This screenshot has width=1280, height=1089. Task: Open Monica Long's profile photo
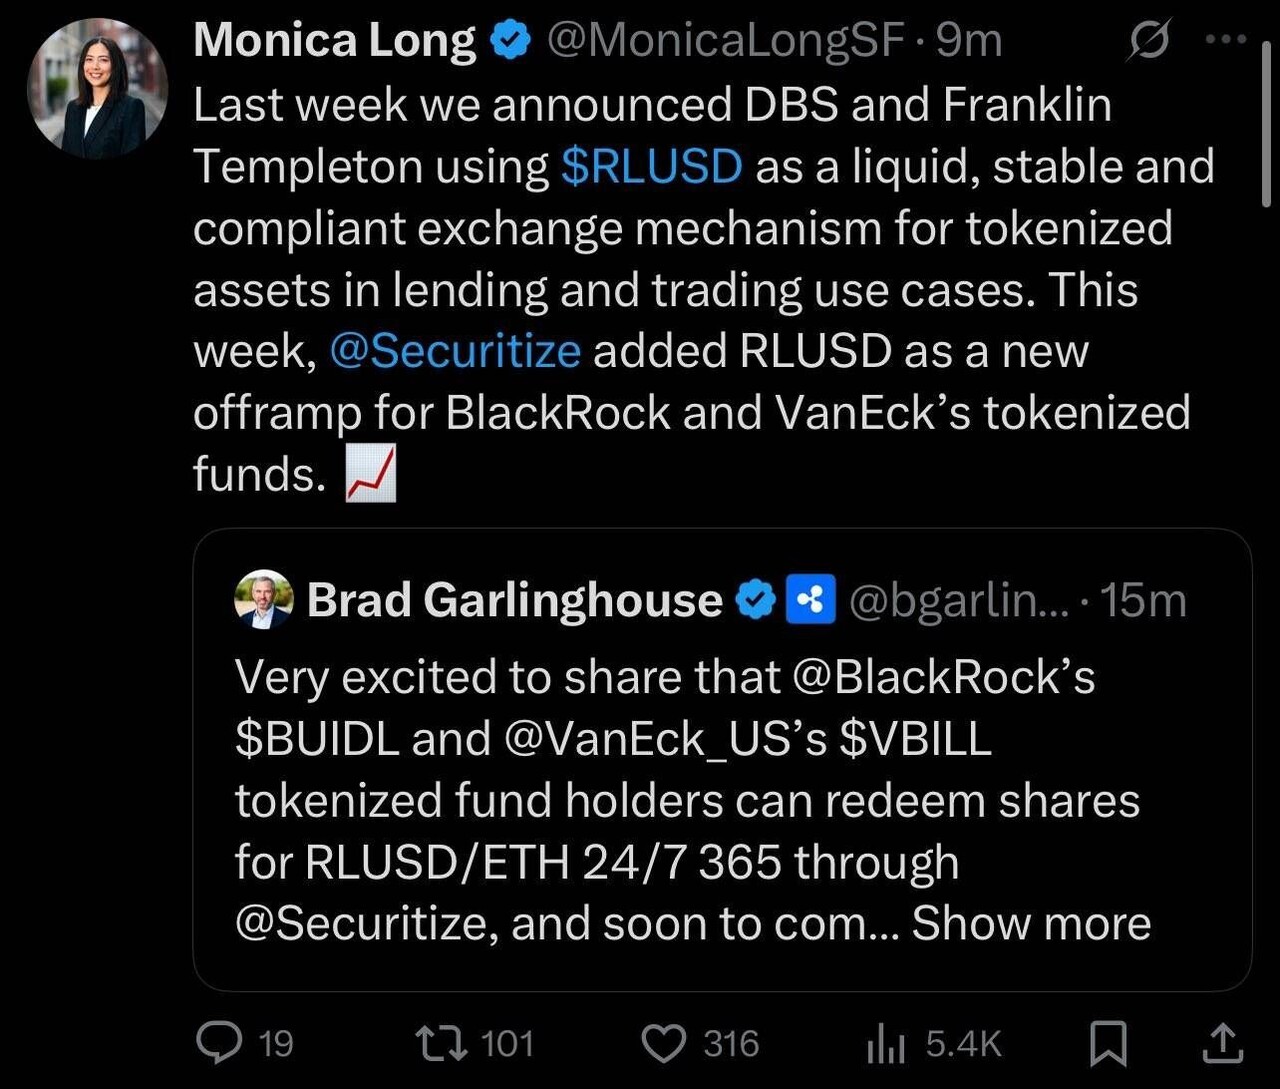[x=98, y=89]
